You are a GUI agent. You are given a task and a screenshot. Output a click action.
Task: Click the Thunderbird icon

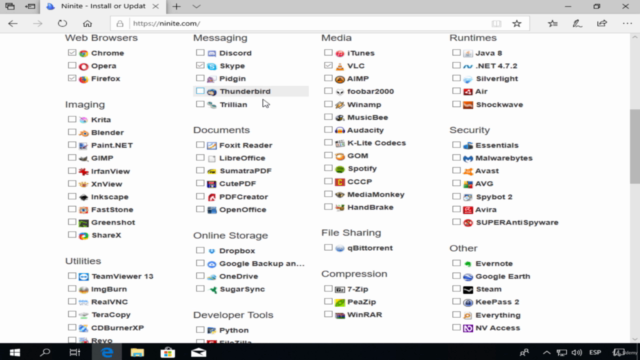tap(212, 92)
